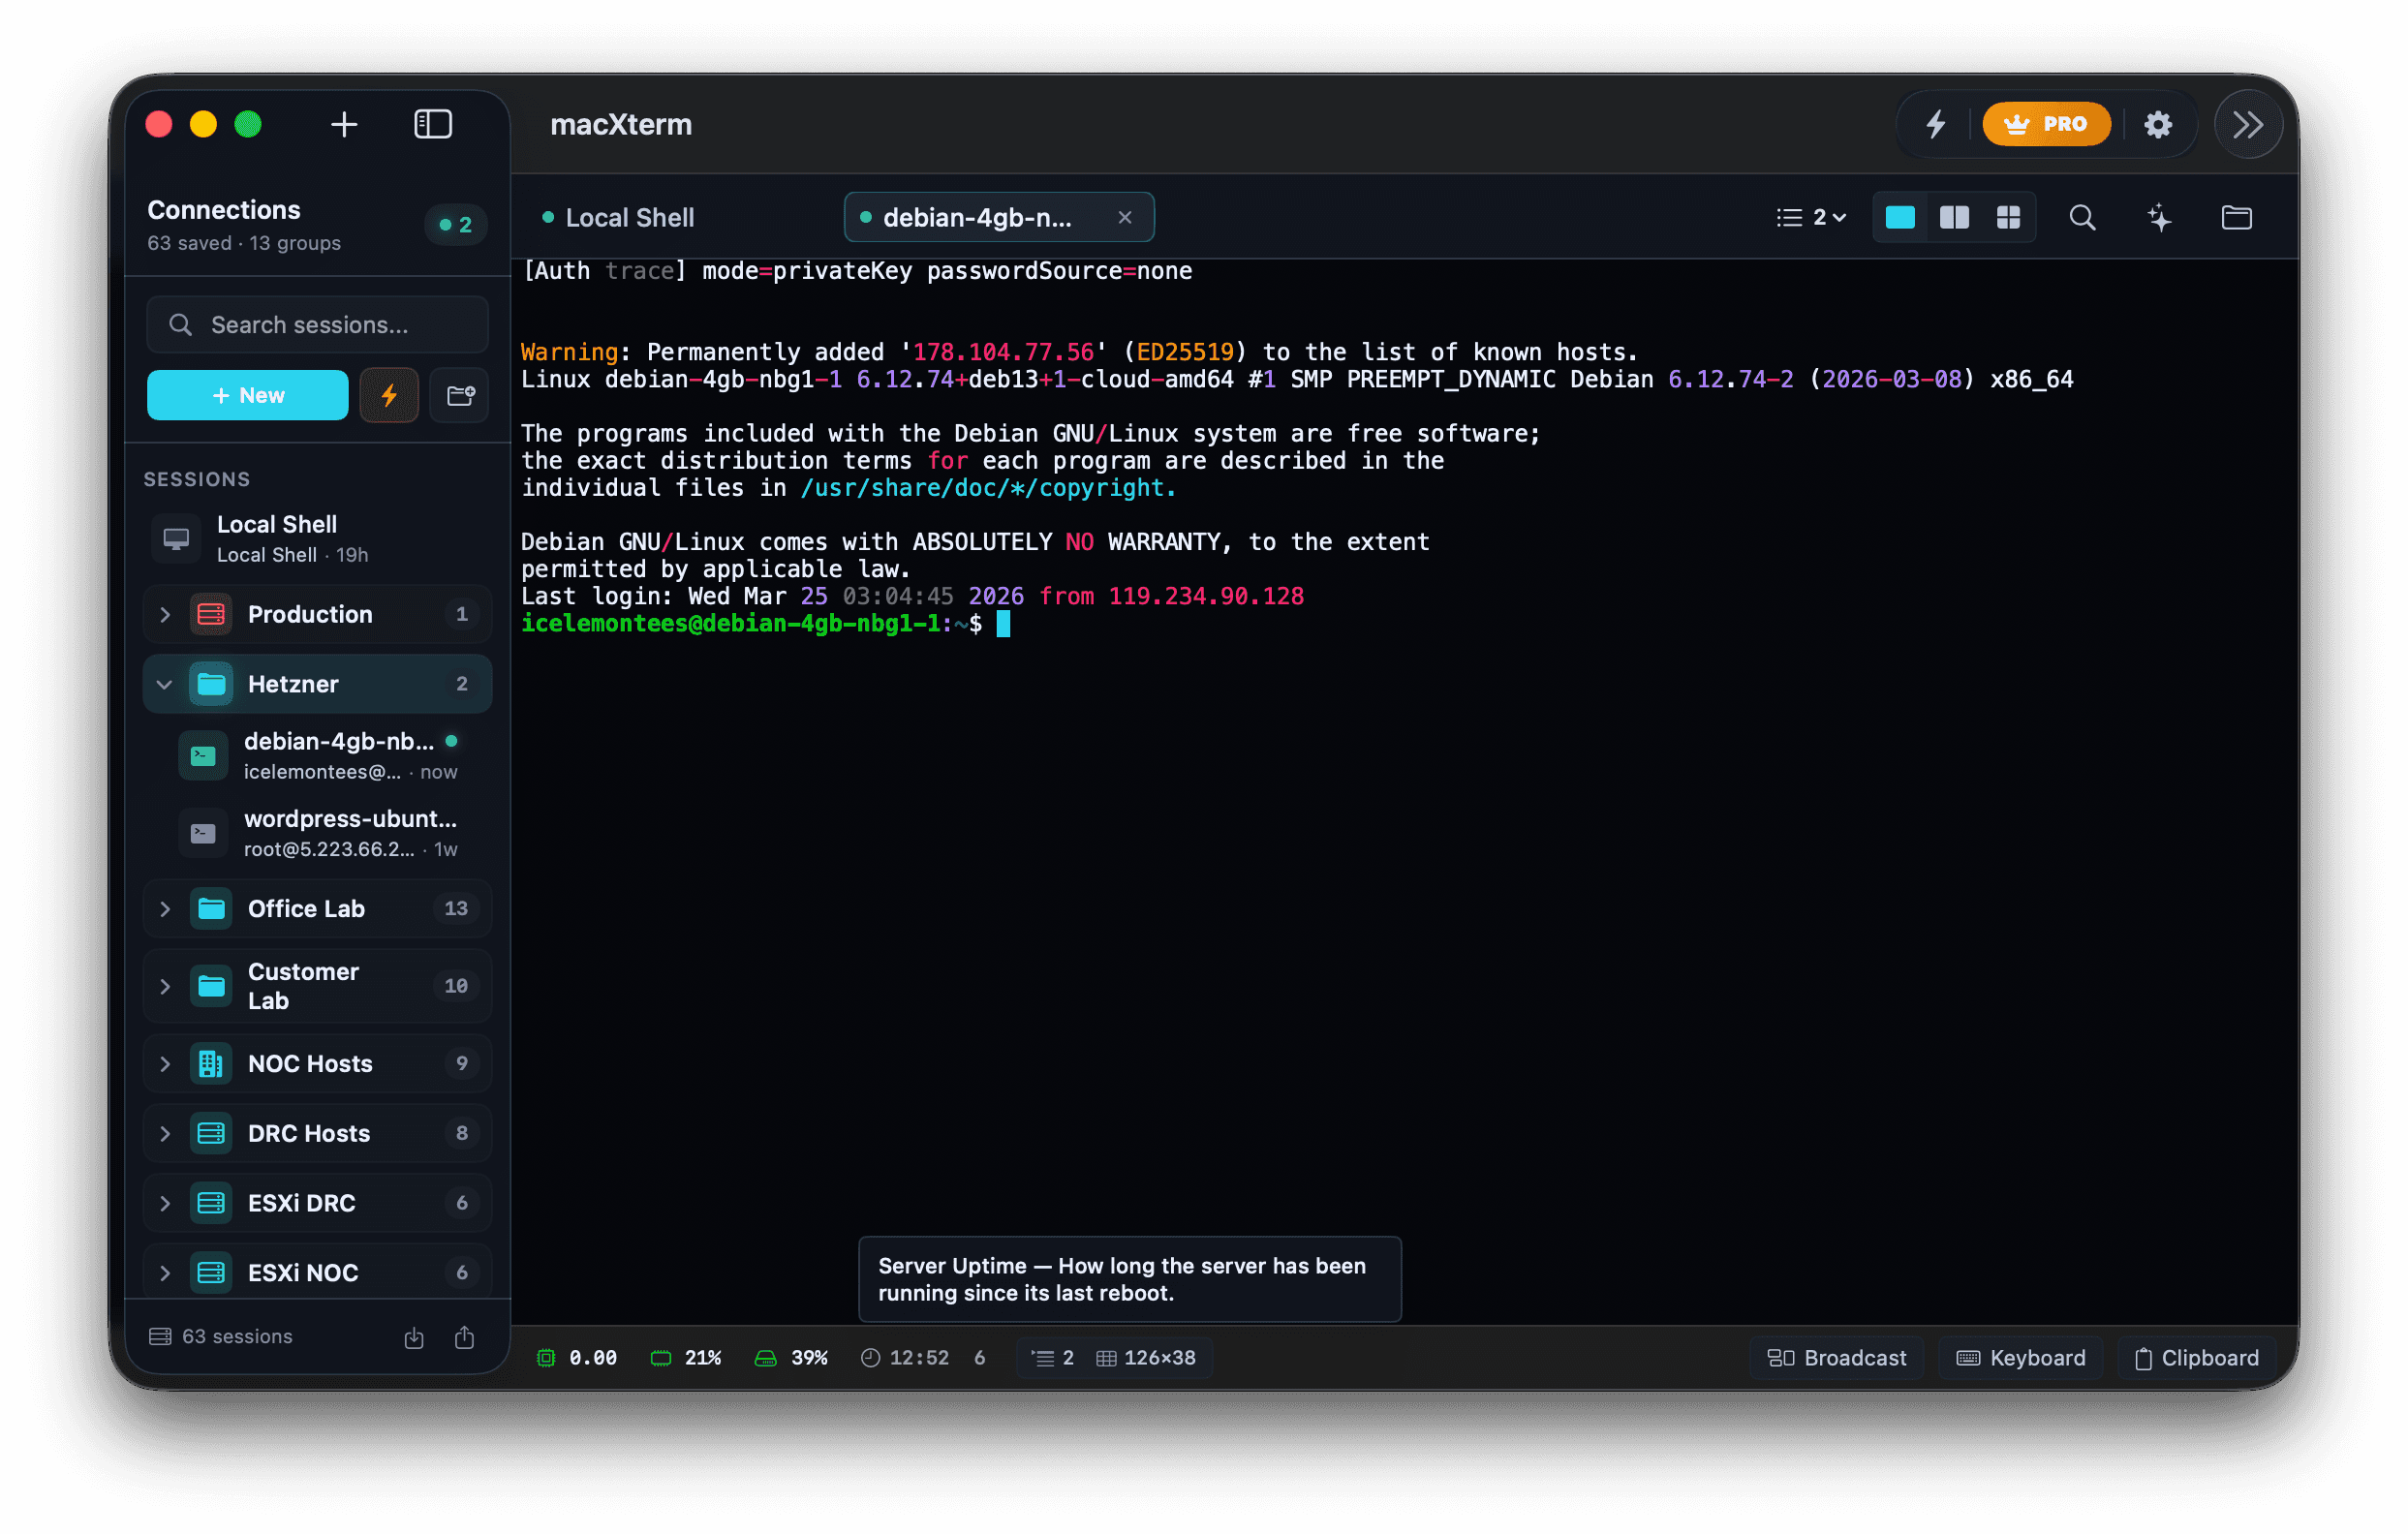Open the Clipboard panel

2197,1357
